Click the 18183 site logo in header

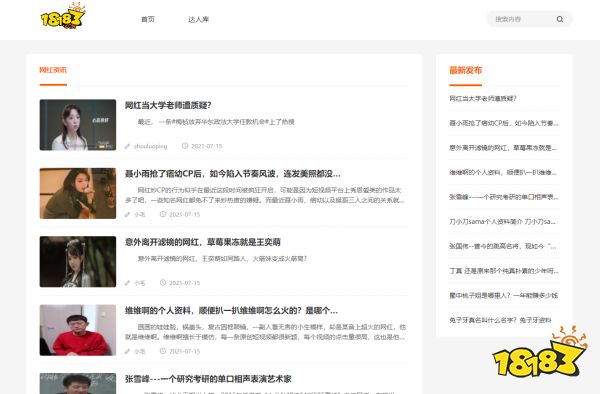[x=63, y=16]
